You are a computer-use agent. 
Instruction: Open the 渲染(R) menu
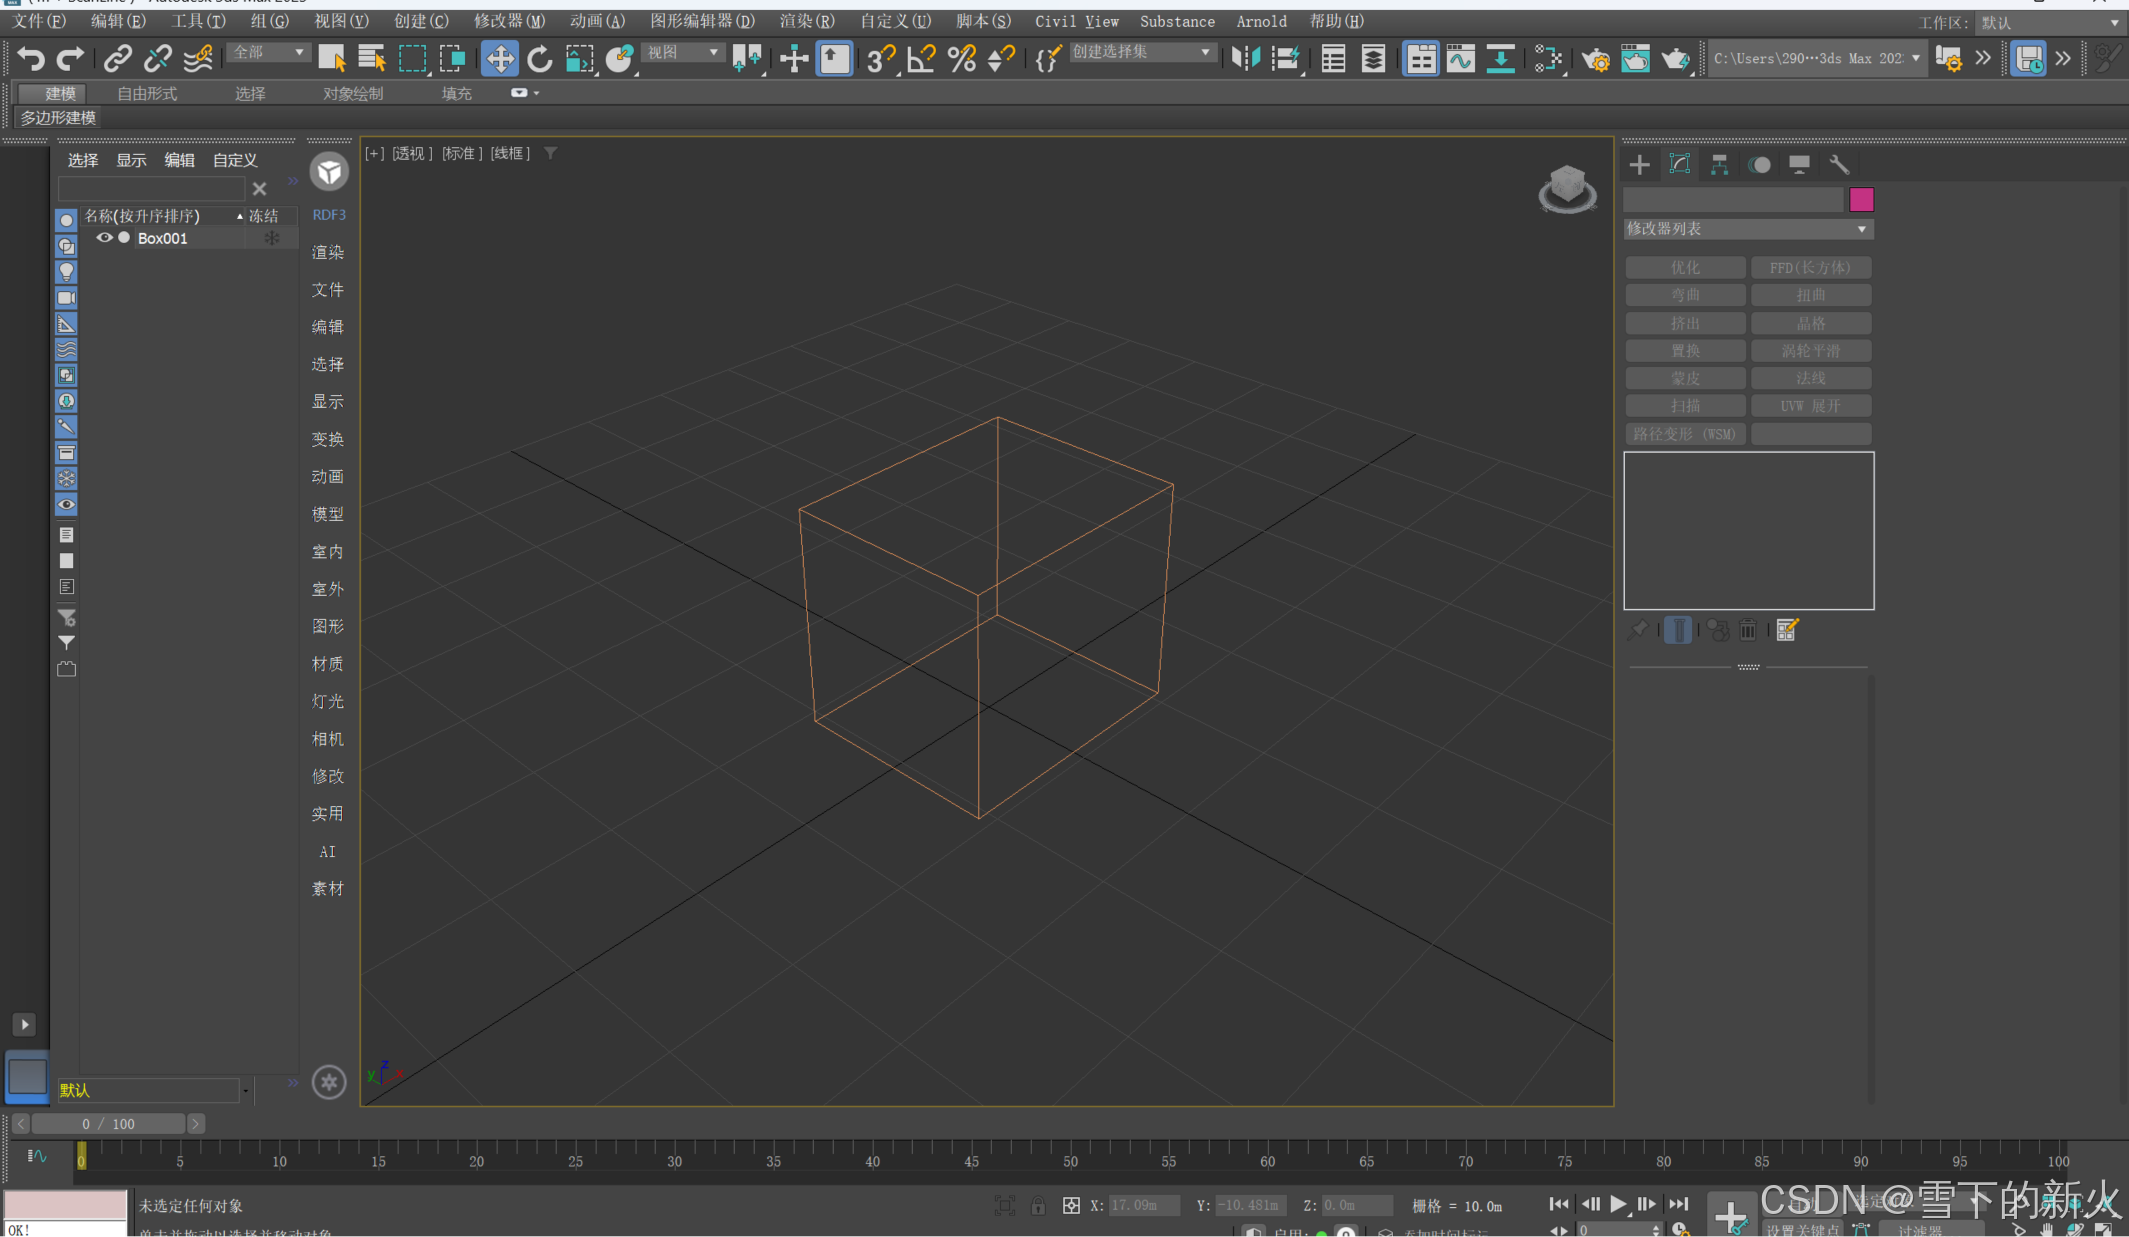[x=806, y=21]
